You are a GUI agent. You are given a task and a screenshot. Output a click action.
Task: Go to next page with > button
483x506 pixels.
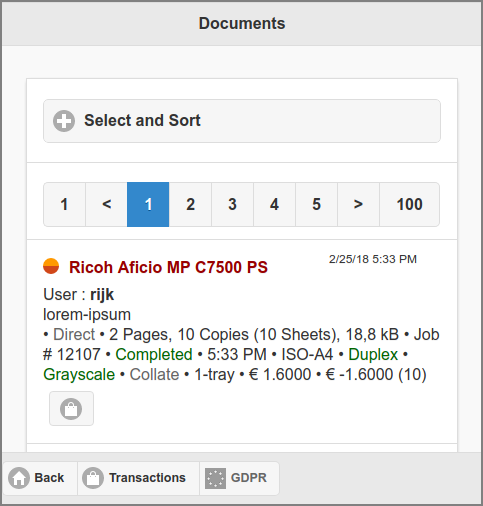coord(358,204)
